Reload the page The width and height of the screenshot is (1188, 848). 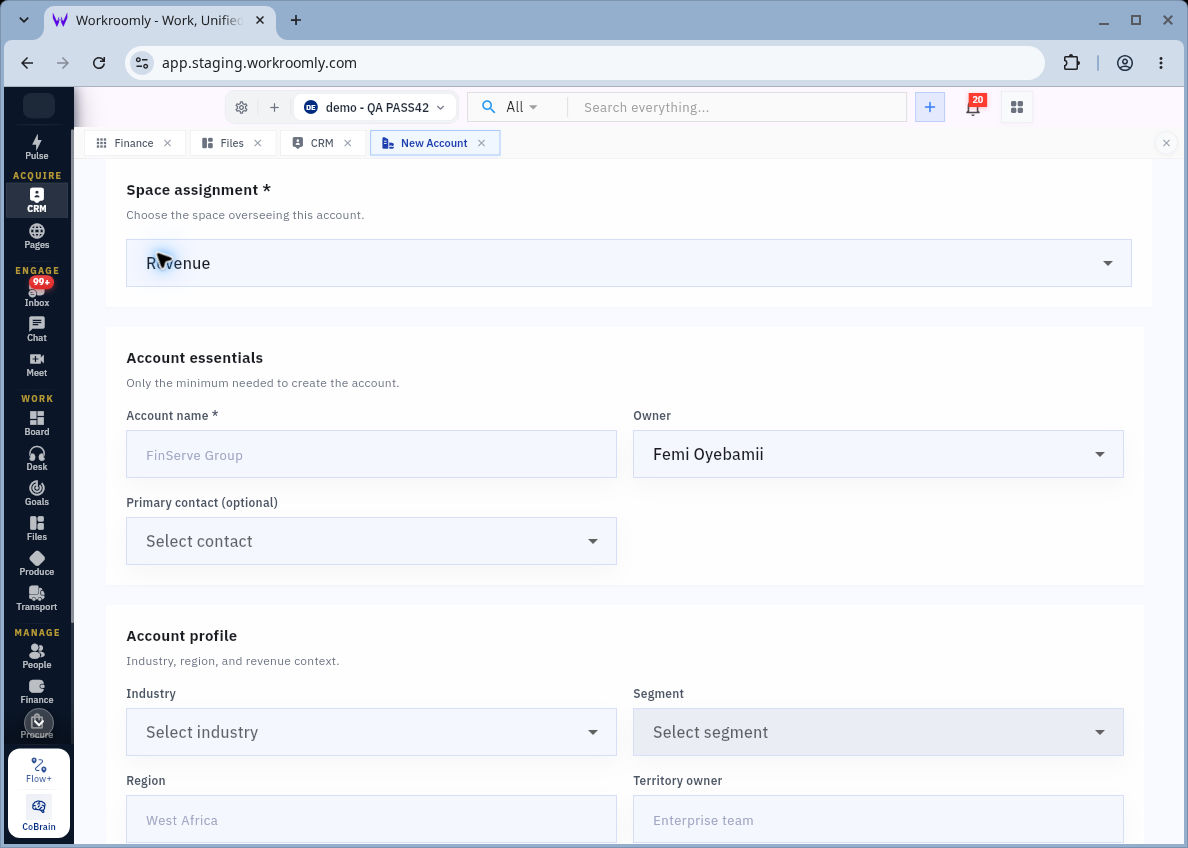pyautogui.click(x=98, y=63)
